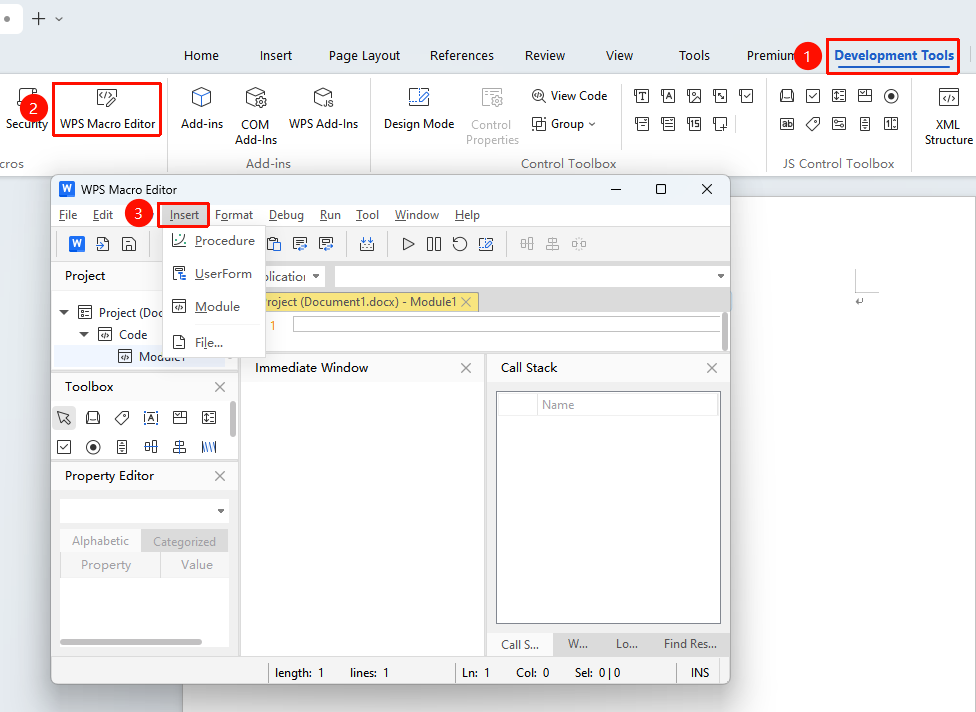Click the new tab plus button
976x712 pixels.
[39, 19]
